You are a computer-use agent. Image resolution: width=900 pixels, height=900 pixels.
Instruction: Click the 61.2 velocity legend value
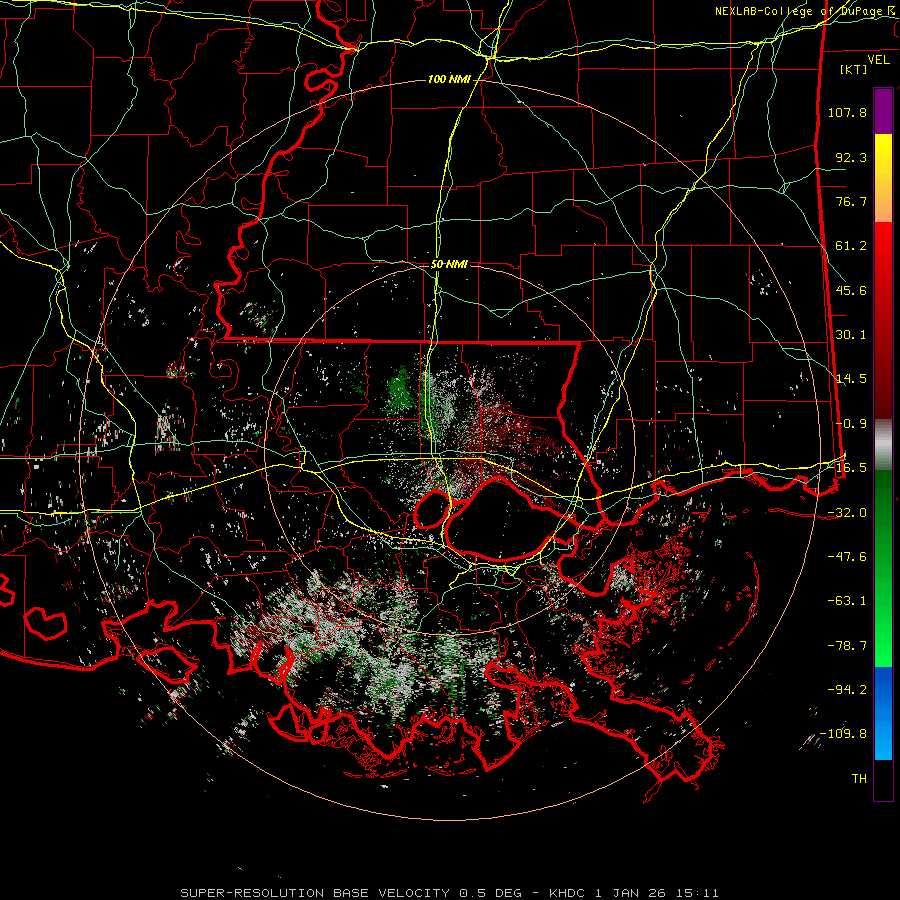(851, 246)
